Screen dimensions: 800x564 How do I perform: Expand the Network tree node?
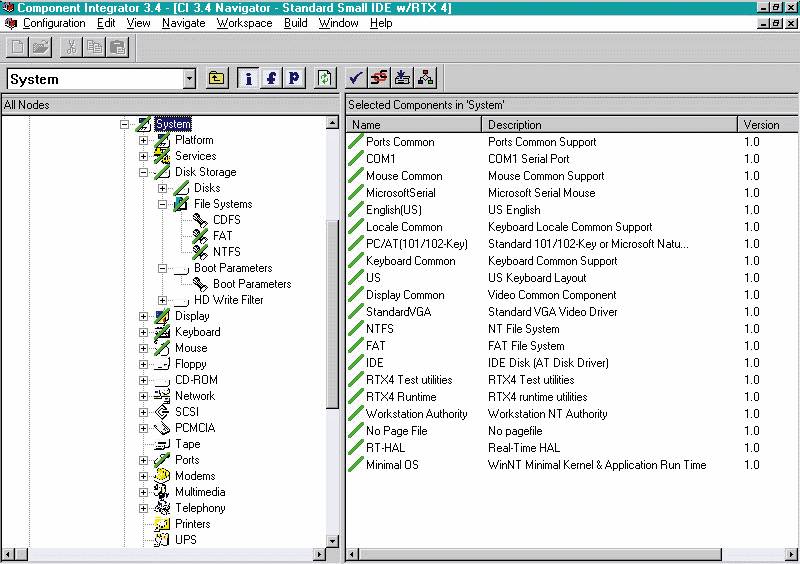[143, 396]
